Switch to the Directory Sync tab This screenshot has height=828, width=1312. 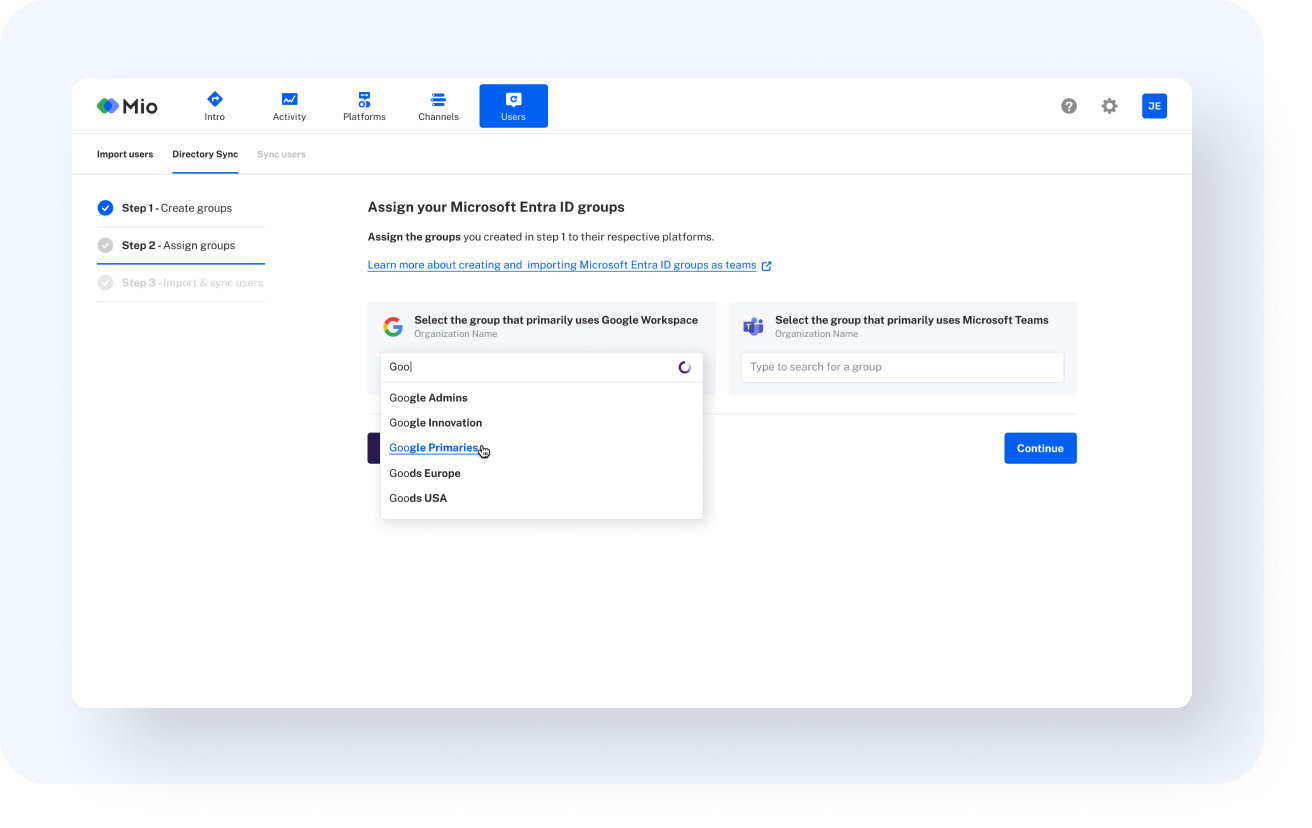205,154
